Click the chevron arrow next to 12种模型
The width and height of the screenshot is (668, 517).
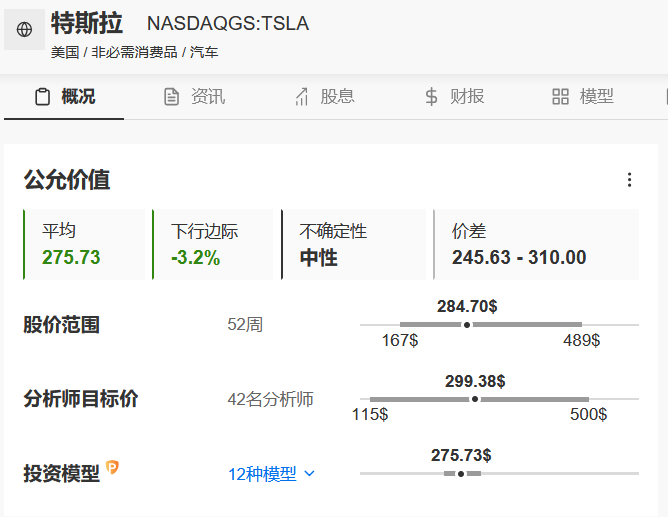[309, 474]
